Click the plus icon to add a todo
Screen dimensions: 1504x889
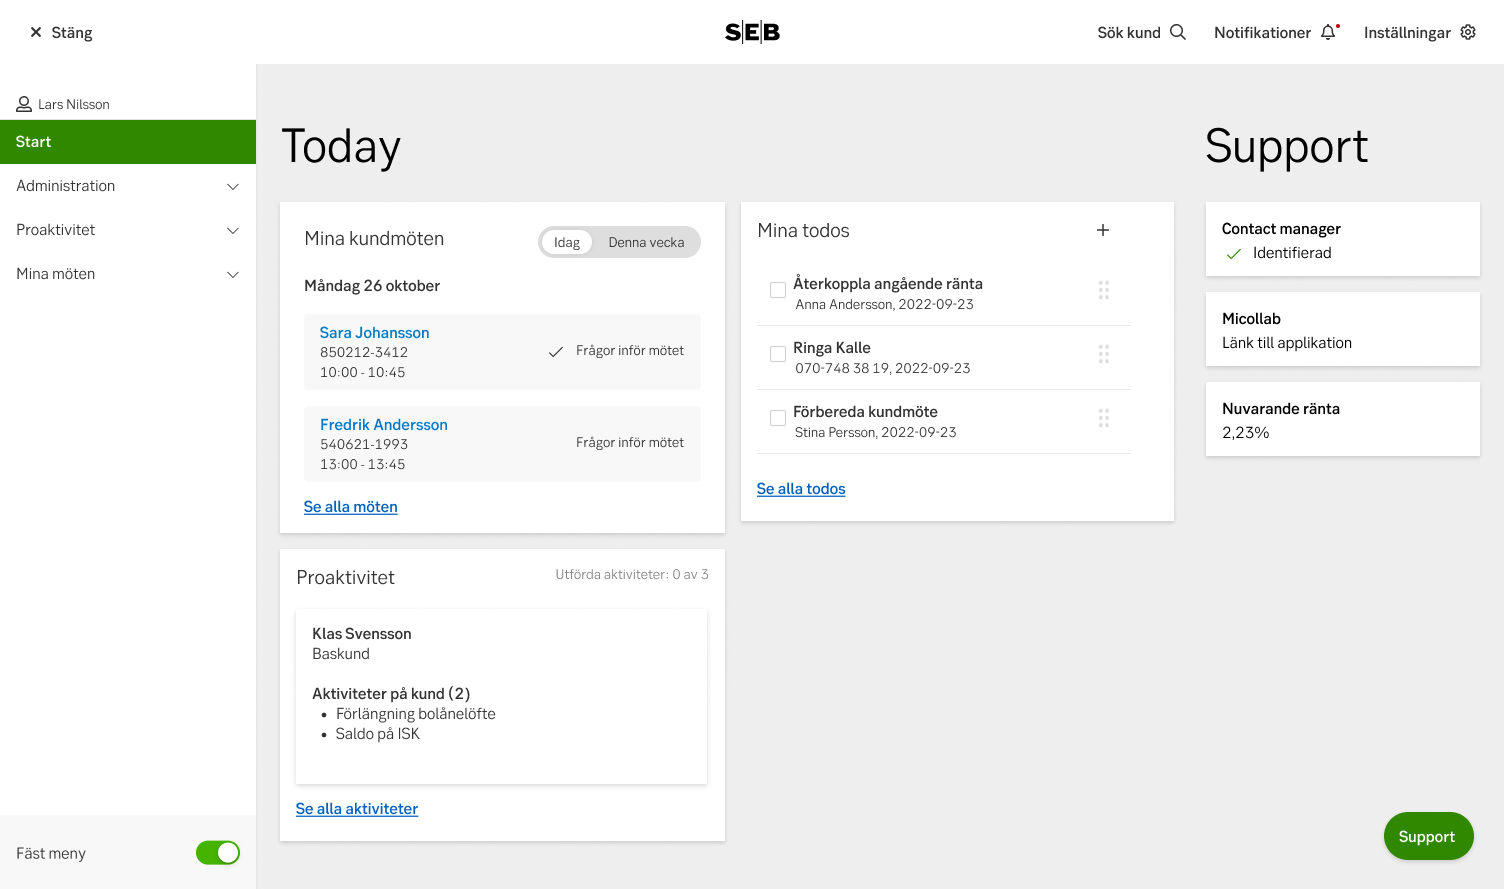click(1103, 230)
